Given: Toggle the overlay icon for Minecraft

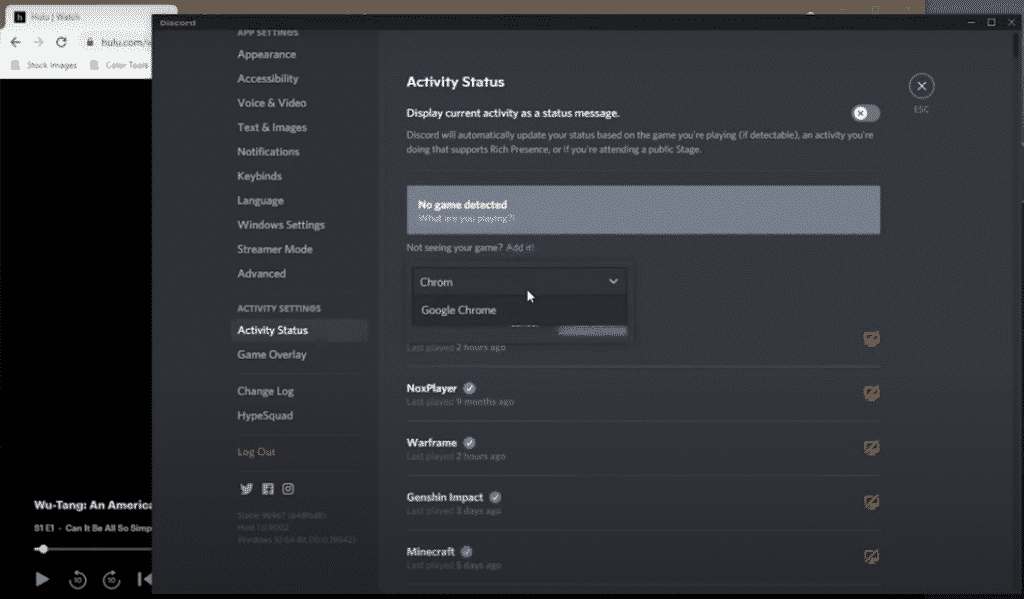Looking at the screenshot, I should (871, 556).
